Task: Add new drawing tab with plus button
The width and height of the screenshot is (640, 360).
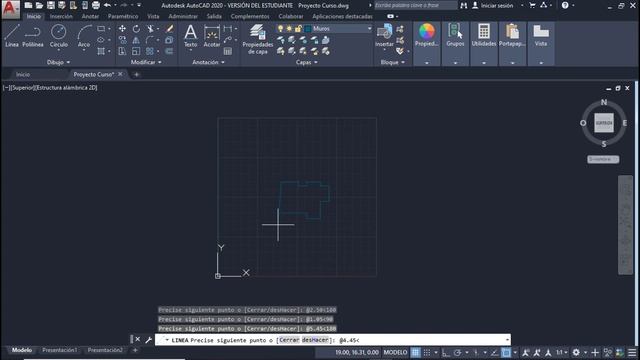Action: (x=136, y=74)
